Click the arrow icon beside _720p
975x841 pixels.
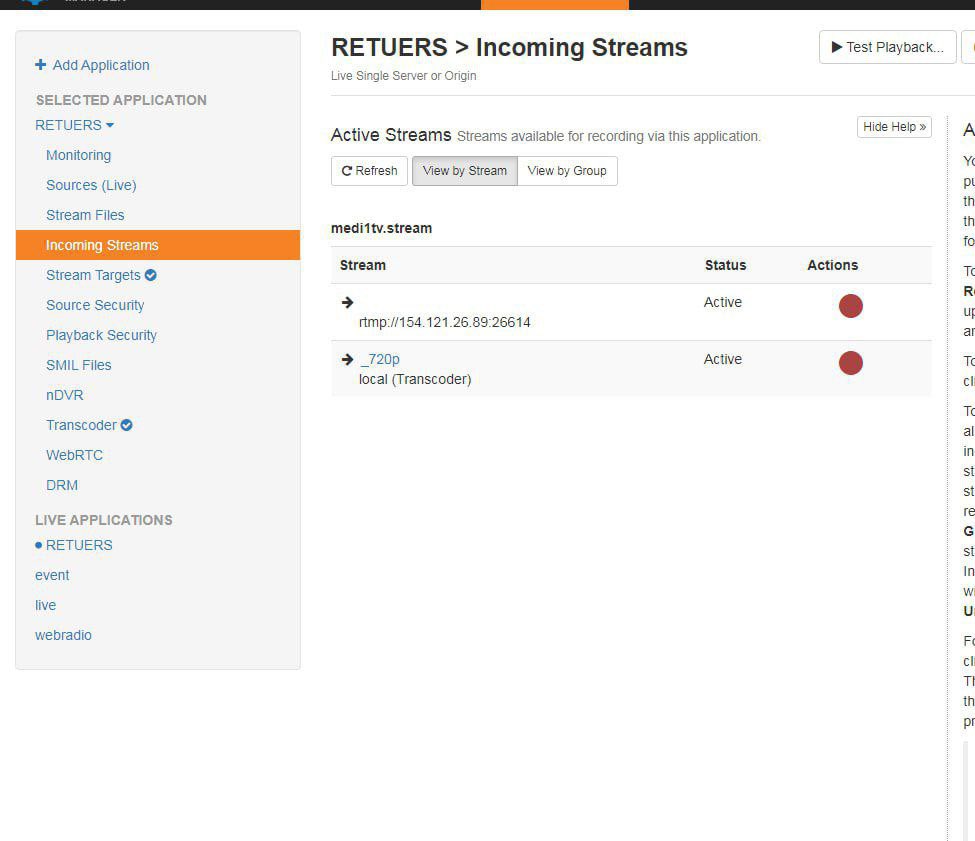pos(347,359)
